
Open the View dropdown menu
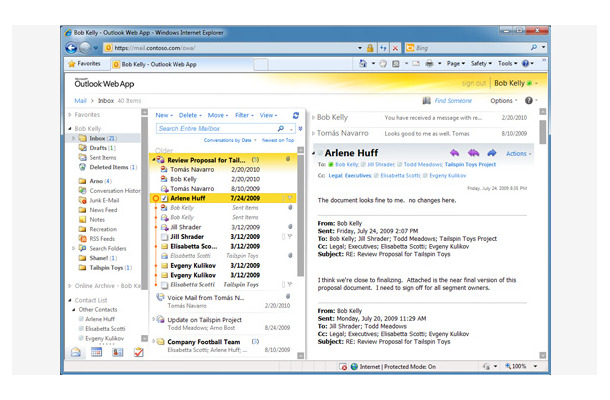pyautogui.click(x=268, y=115)
